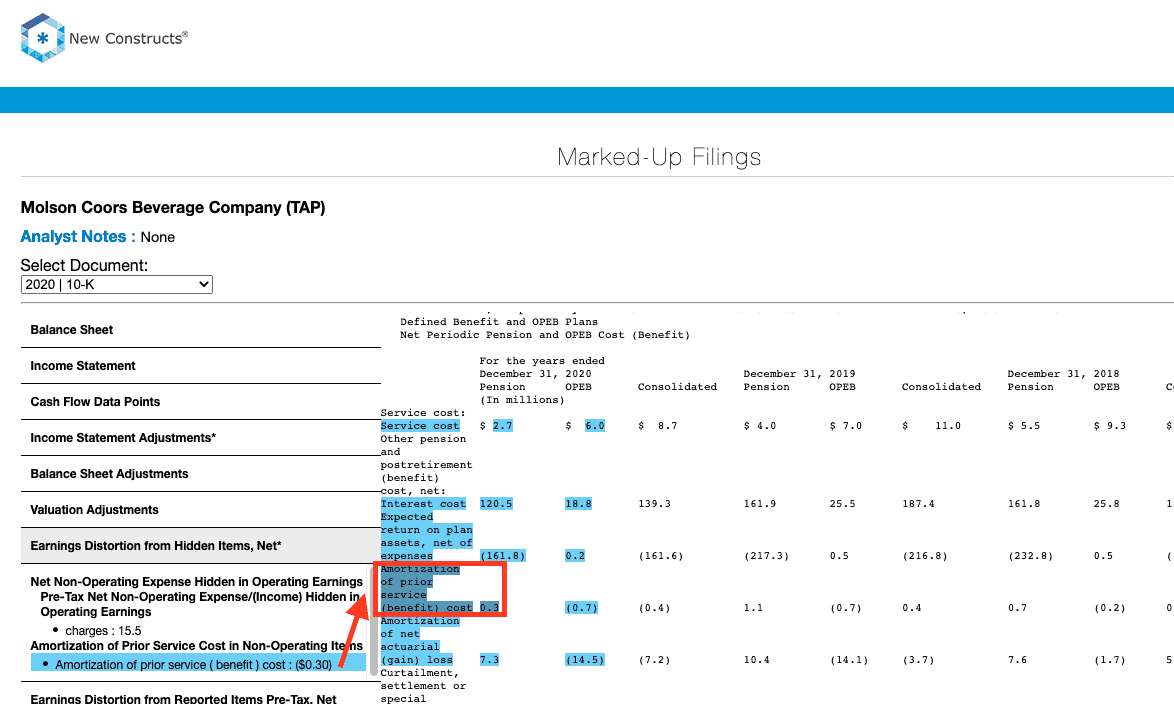Open Earnings Distortion from Reported Items Pre-Tax
Screen dimensions: 1174x704
click(183, 699)
